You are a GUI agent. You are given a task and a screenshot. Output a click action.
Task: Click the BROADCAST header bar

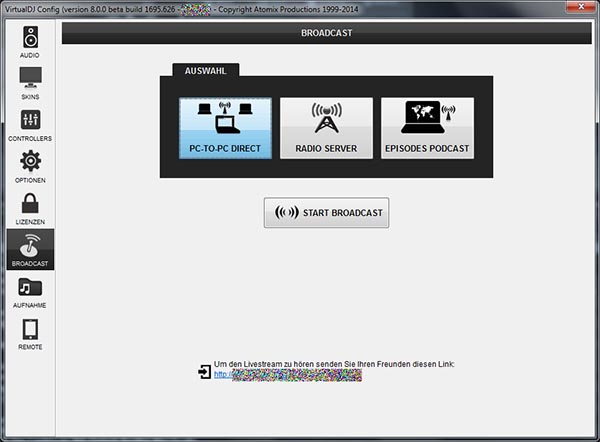tap(326, 33)
